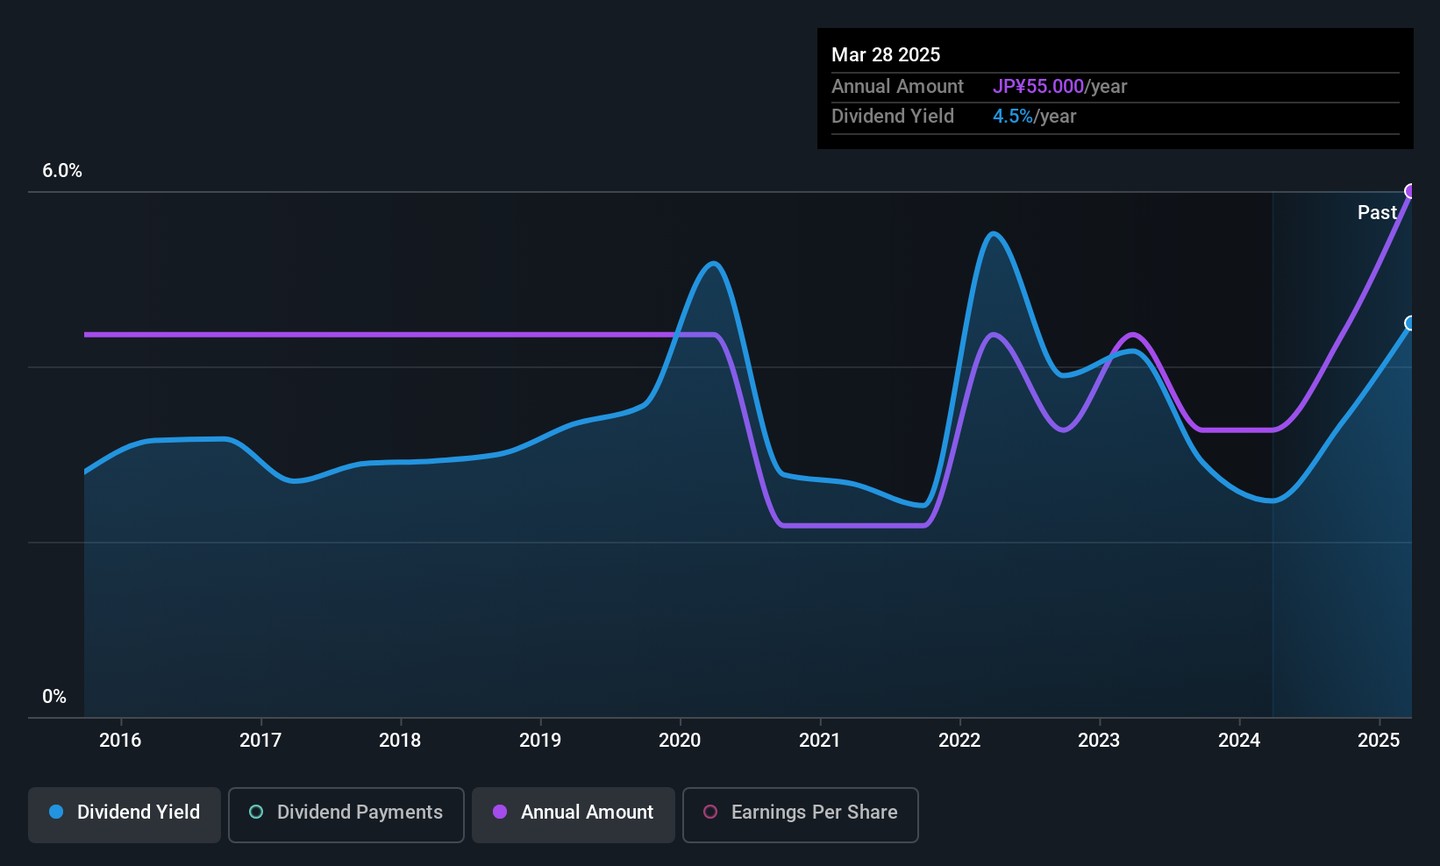Click the 4.5% dividend yield value
Image resolution: width=1440 pixels, height=866 pixels.
point(1012,116)
